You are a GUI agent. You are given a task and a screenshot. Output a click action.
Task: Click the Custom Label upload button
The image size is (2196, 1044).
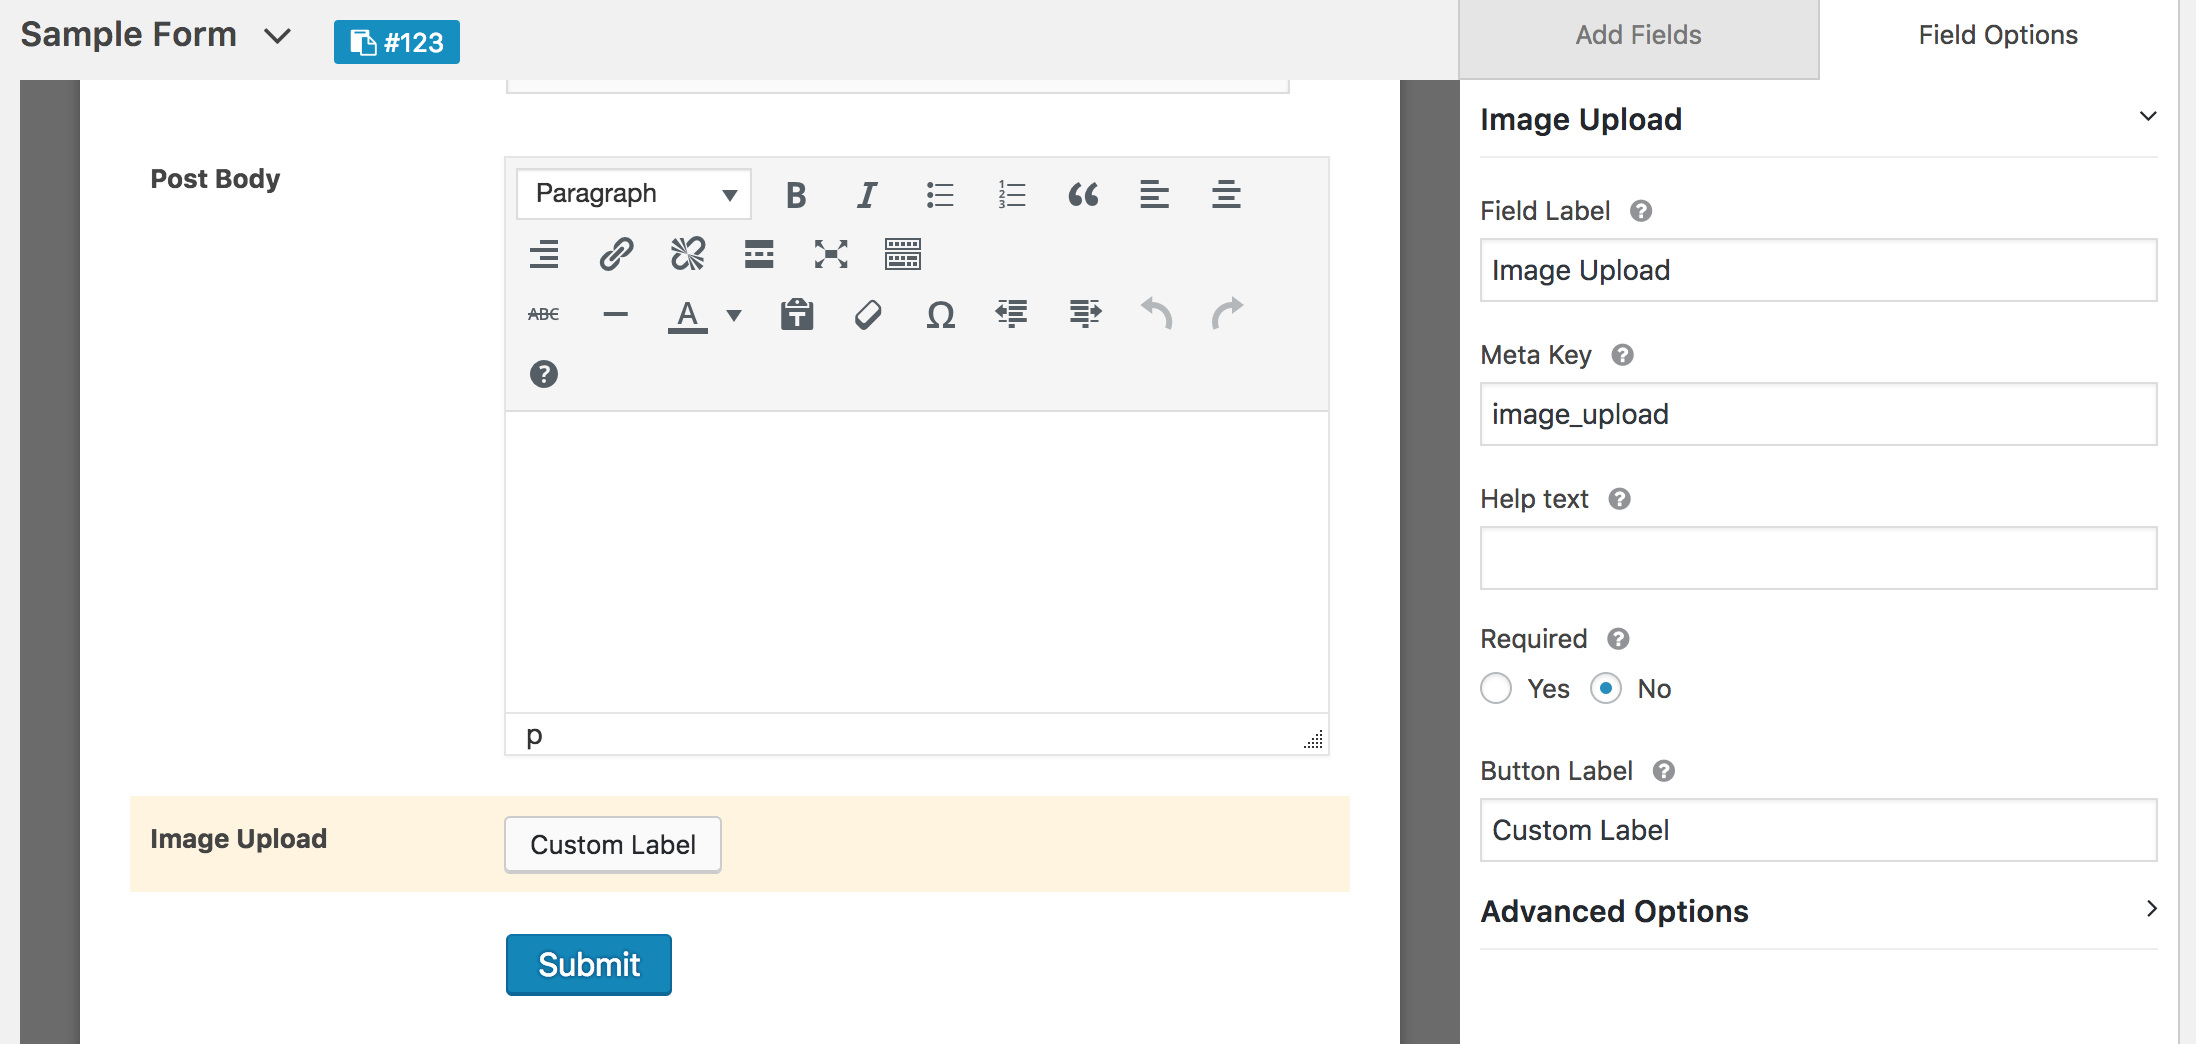613,845
